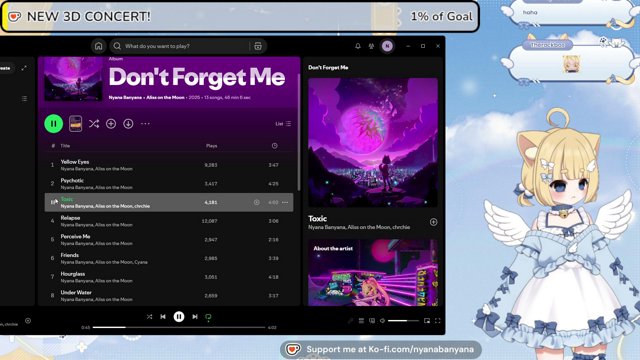Click the Alias on the Moon link in album header
The height and width of the screenshot is (360, 640).
point(165,98)
